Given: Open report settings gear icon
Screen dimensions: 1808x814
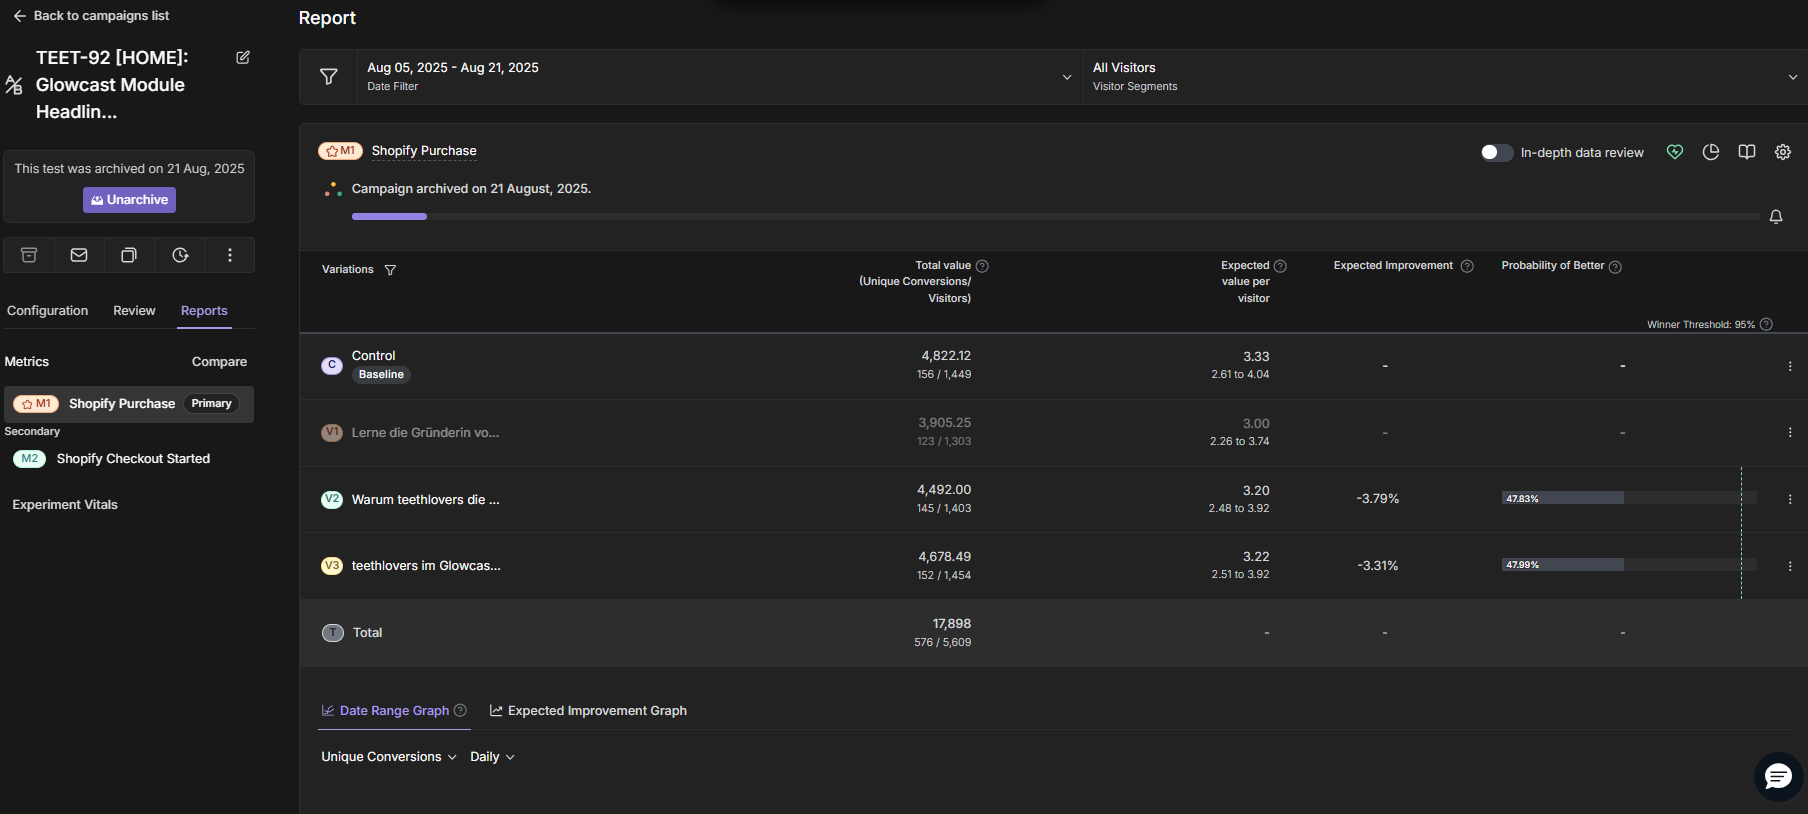Looking at the screenshot, I should pyautogui.click(x=1783, y=152).
